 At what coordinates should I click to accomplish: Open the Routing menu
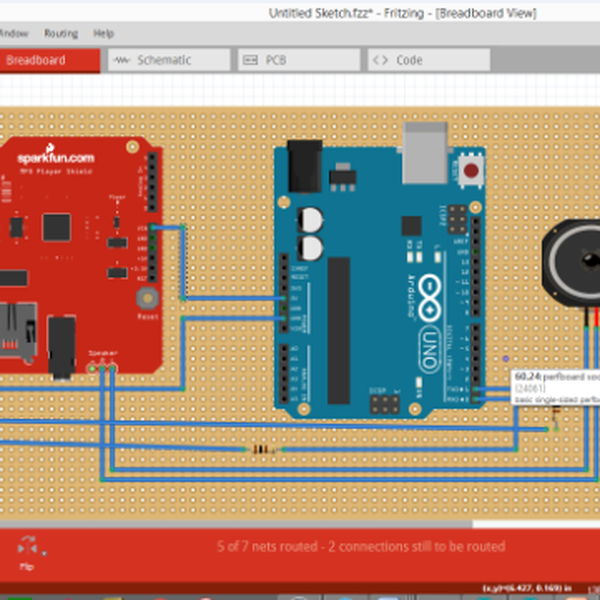(x=61, y=34)
